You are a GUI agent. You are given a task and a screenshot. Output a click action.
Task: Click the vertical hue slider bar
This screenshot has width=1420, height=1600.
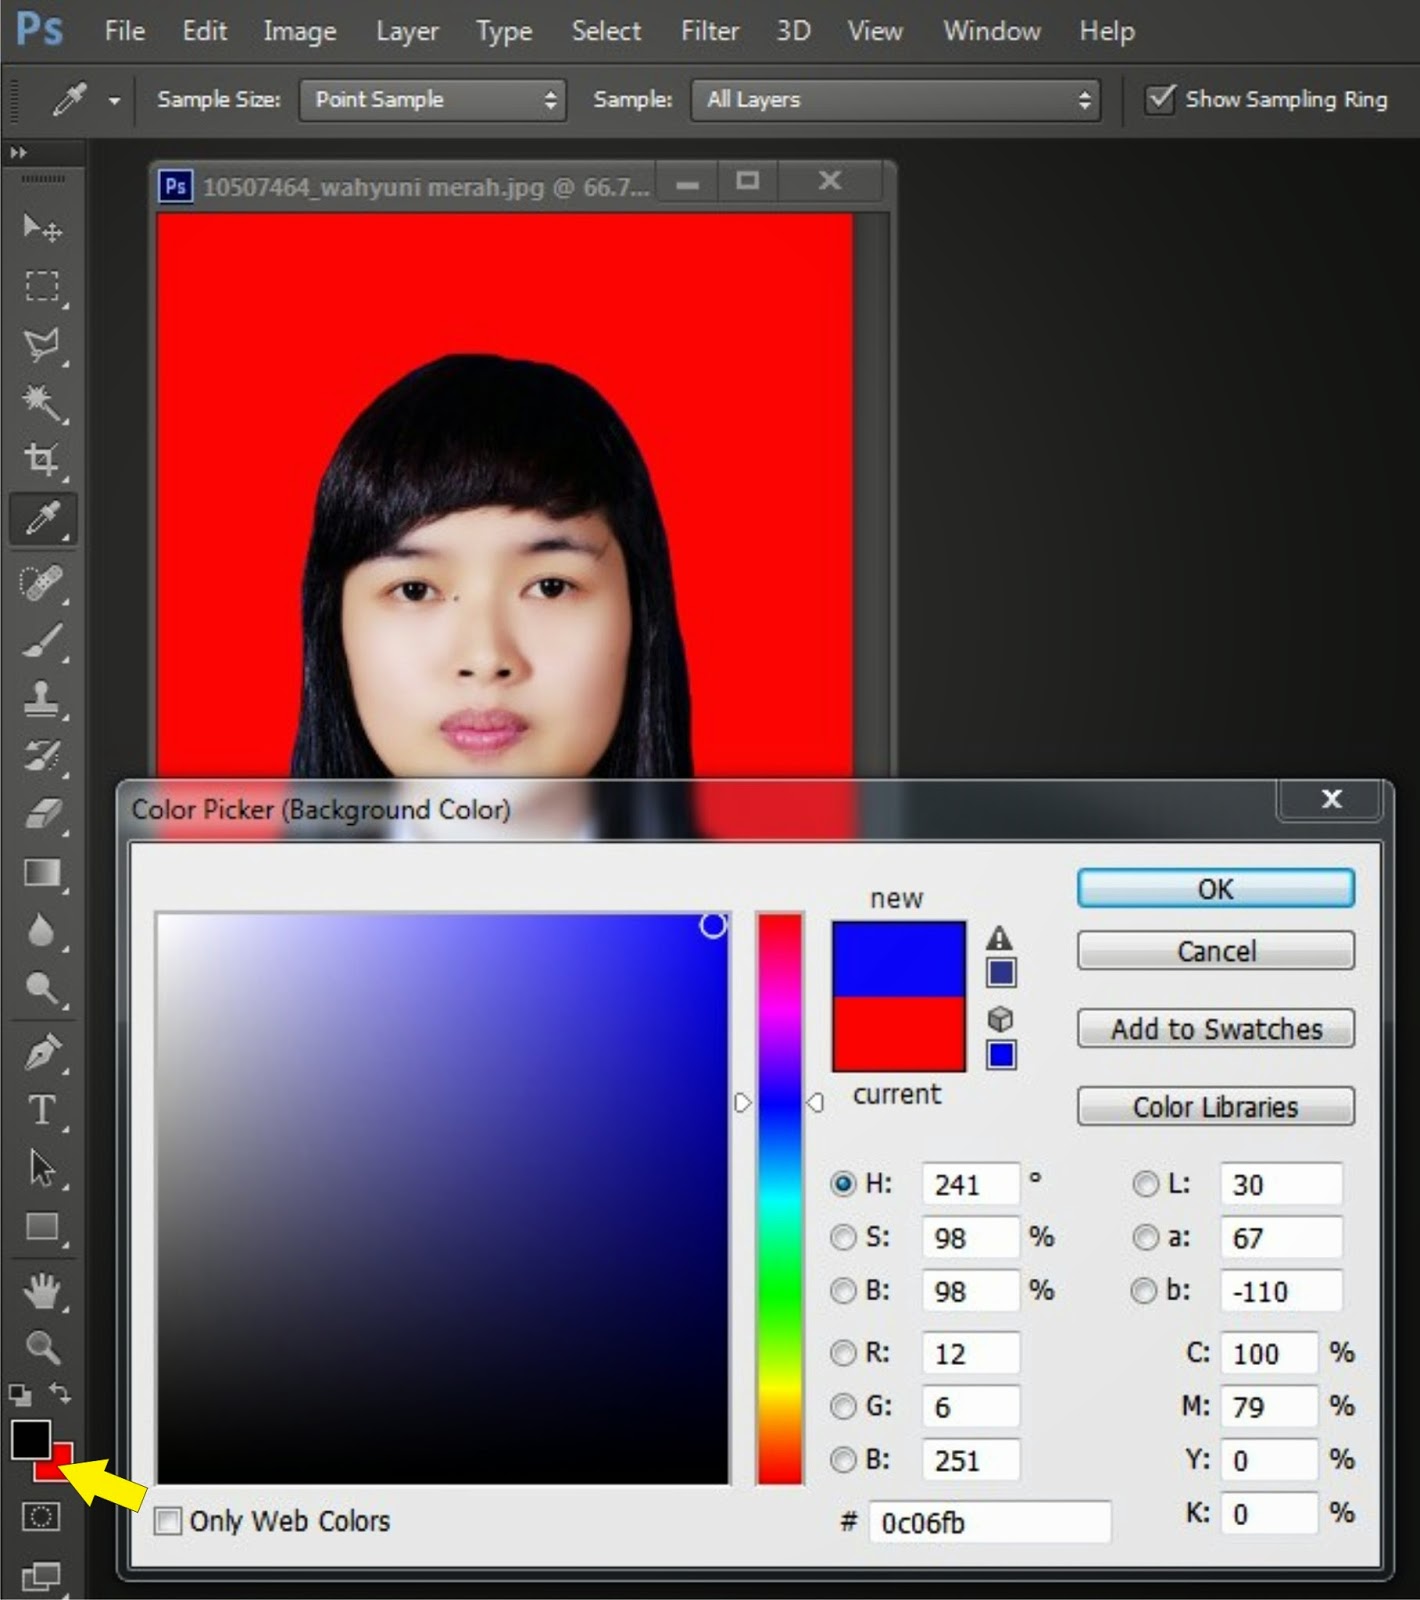click(x=780, y=1198)
